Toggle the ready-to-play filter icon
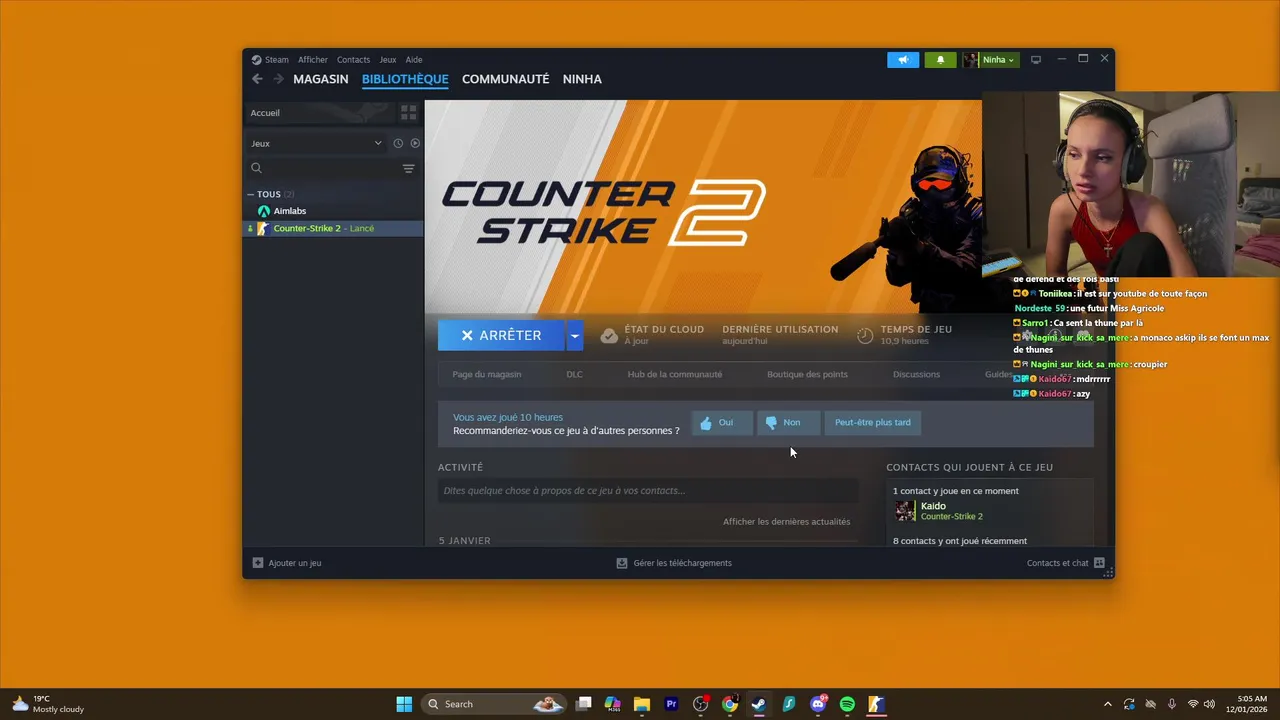The height and width of the screenshot is (720, 1280). click(415, 143)
